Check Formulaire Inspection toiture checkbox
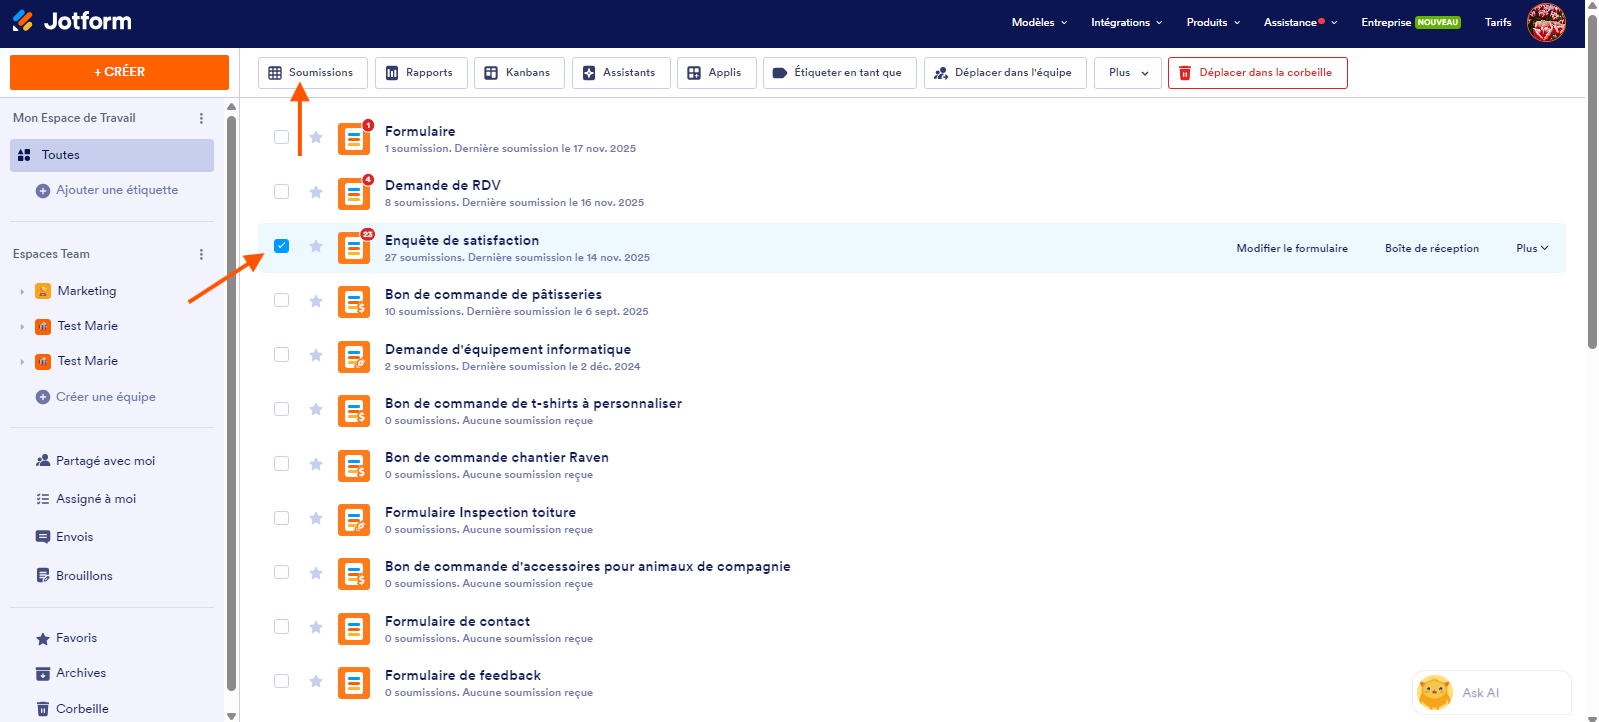1599x722 pixels. [282, 518]
